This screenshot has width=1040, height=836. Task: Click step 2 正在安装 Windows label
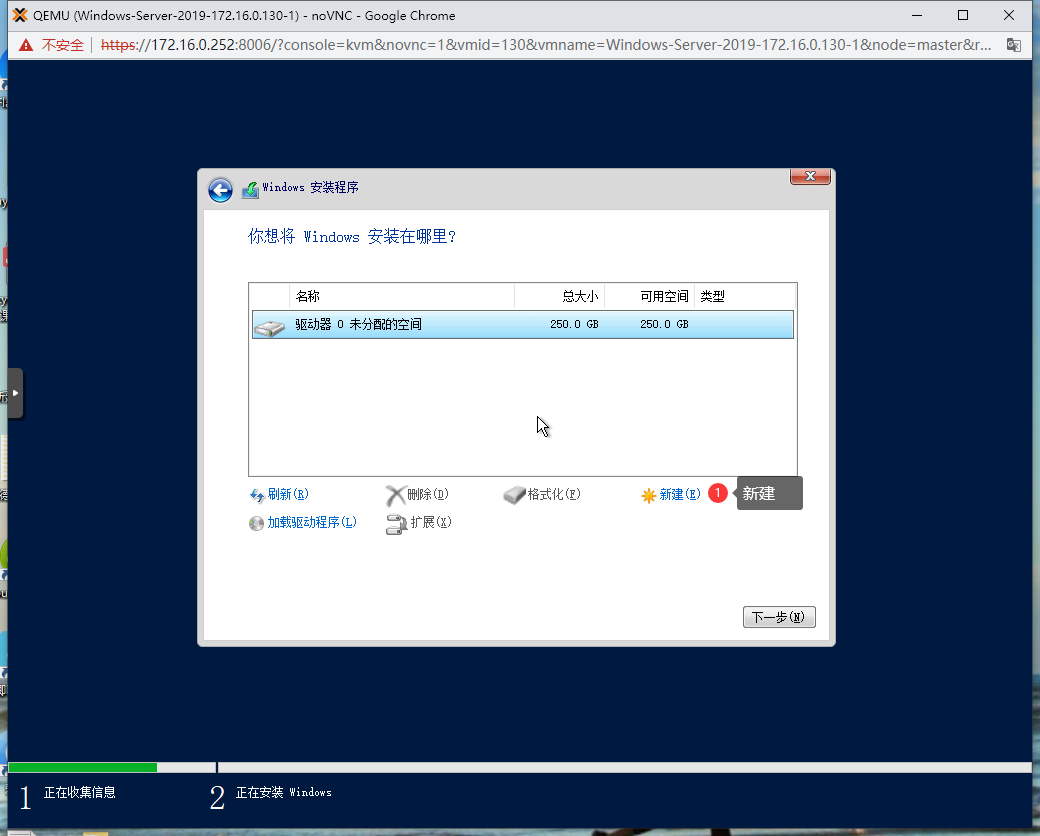pos(284,792)
